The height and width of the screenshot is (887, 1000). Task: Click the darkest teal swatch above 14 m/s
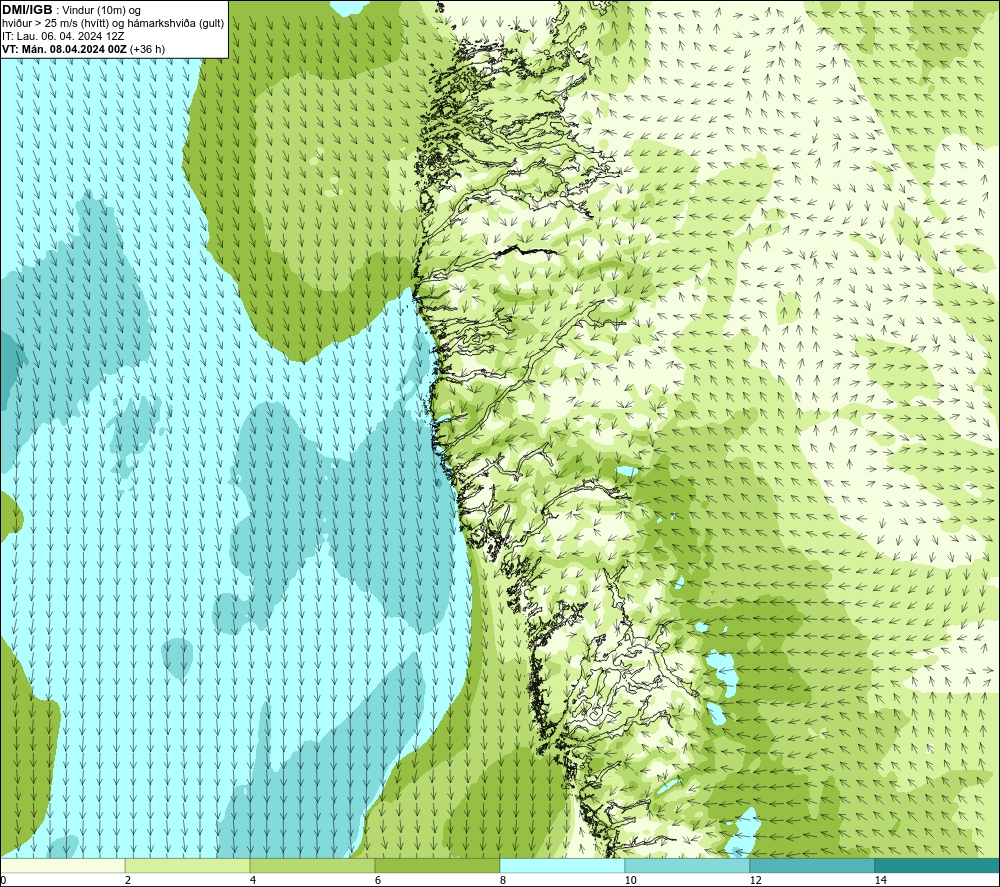click(938, 865)
